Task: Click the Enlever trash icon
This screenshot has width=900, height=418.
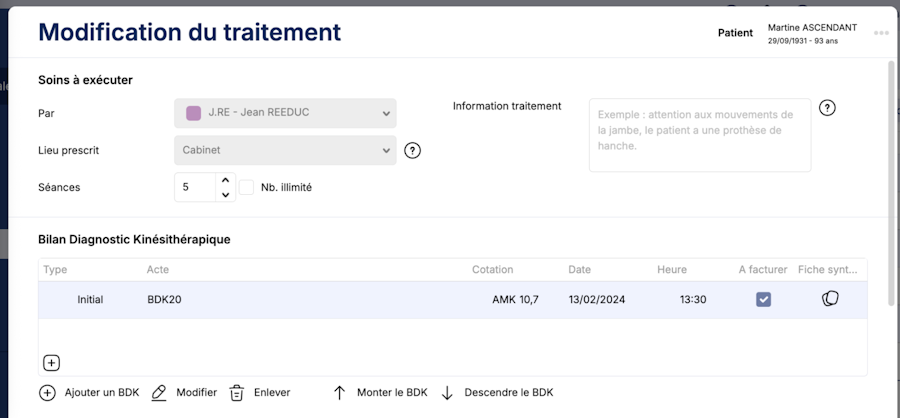Action: coord(237,393)
